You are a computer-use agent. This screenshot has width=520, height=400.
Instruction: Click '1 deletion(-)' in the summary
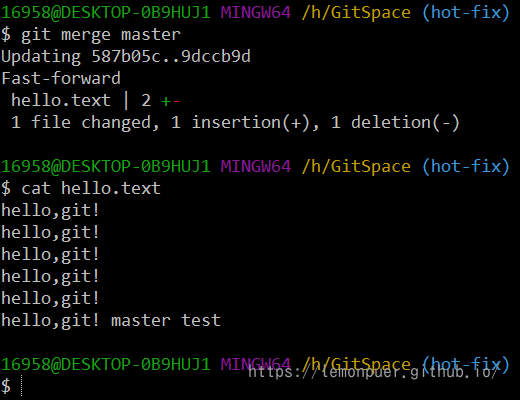[x=395, y=122]
